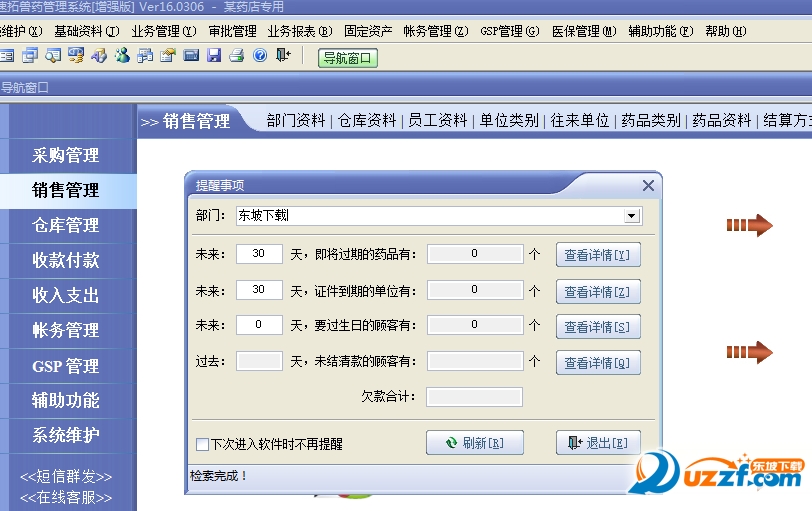
Task: Open the 帐务管理(Z) menu
Action: [436, 32]
